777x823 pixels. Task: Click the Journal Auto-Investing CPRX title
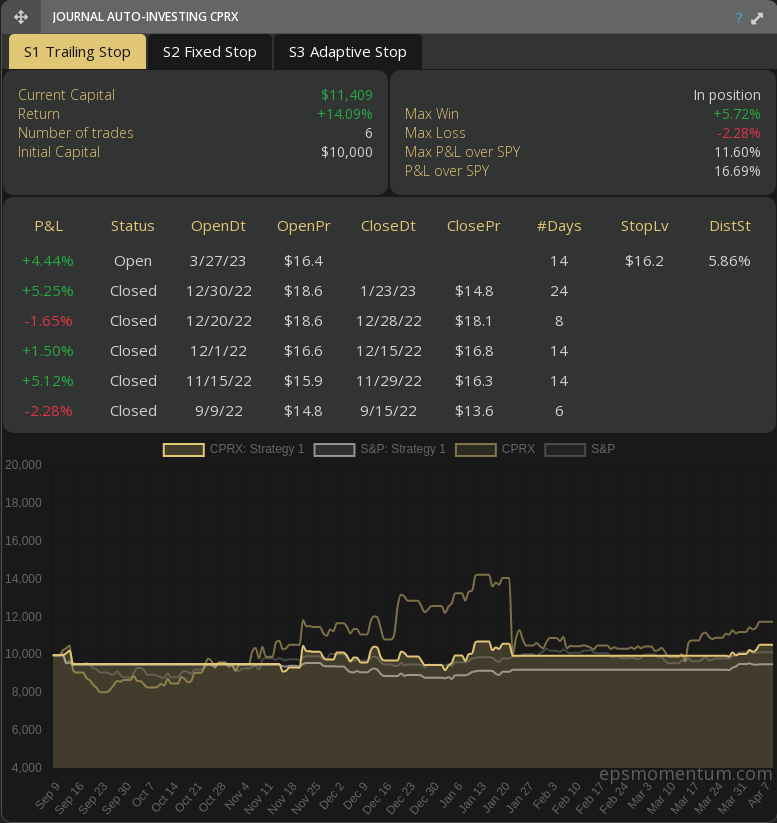pyautogui.click(x=145, y=17)
